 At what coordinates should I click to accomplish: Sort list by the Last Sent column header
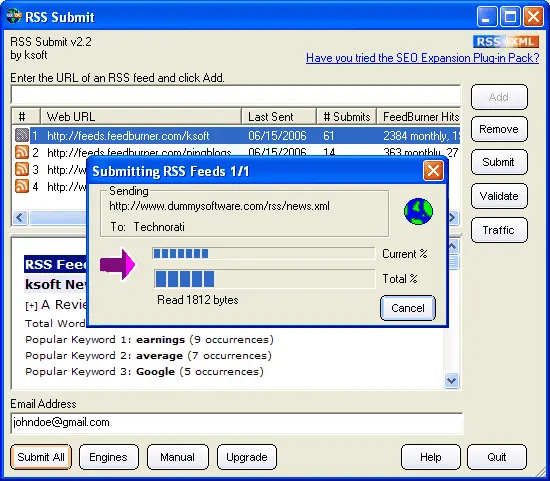[279, 116]
